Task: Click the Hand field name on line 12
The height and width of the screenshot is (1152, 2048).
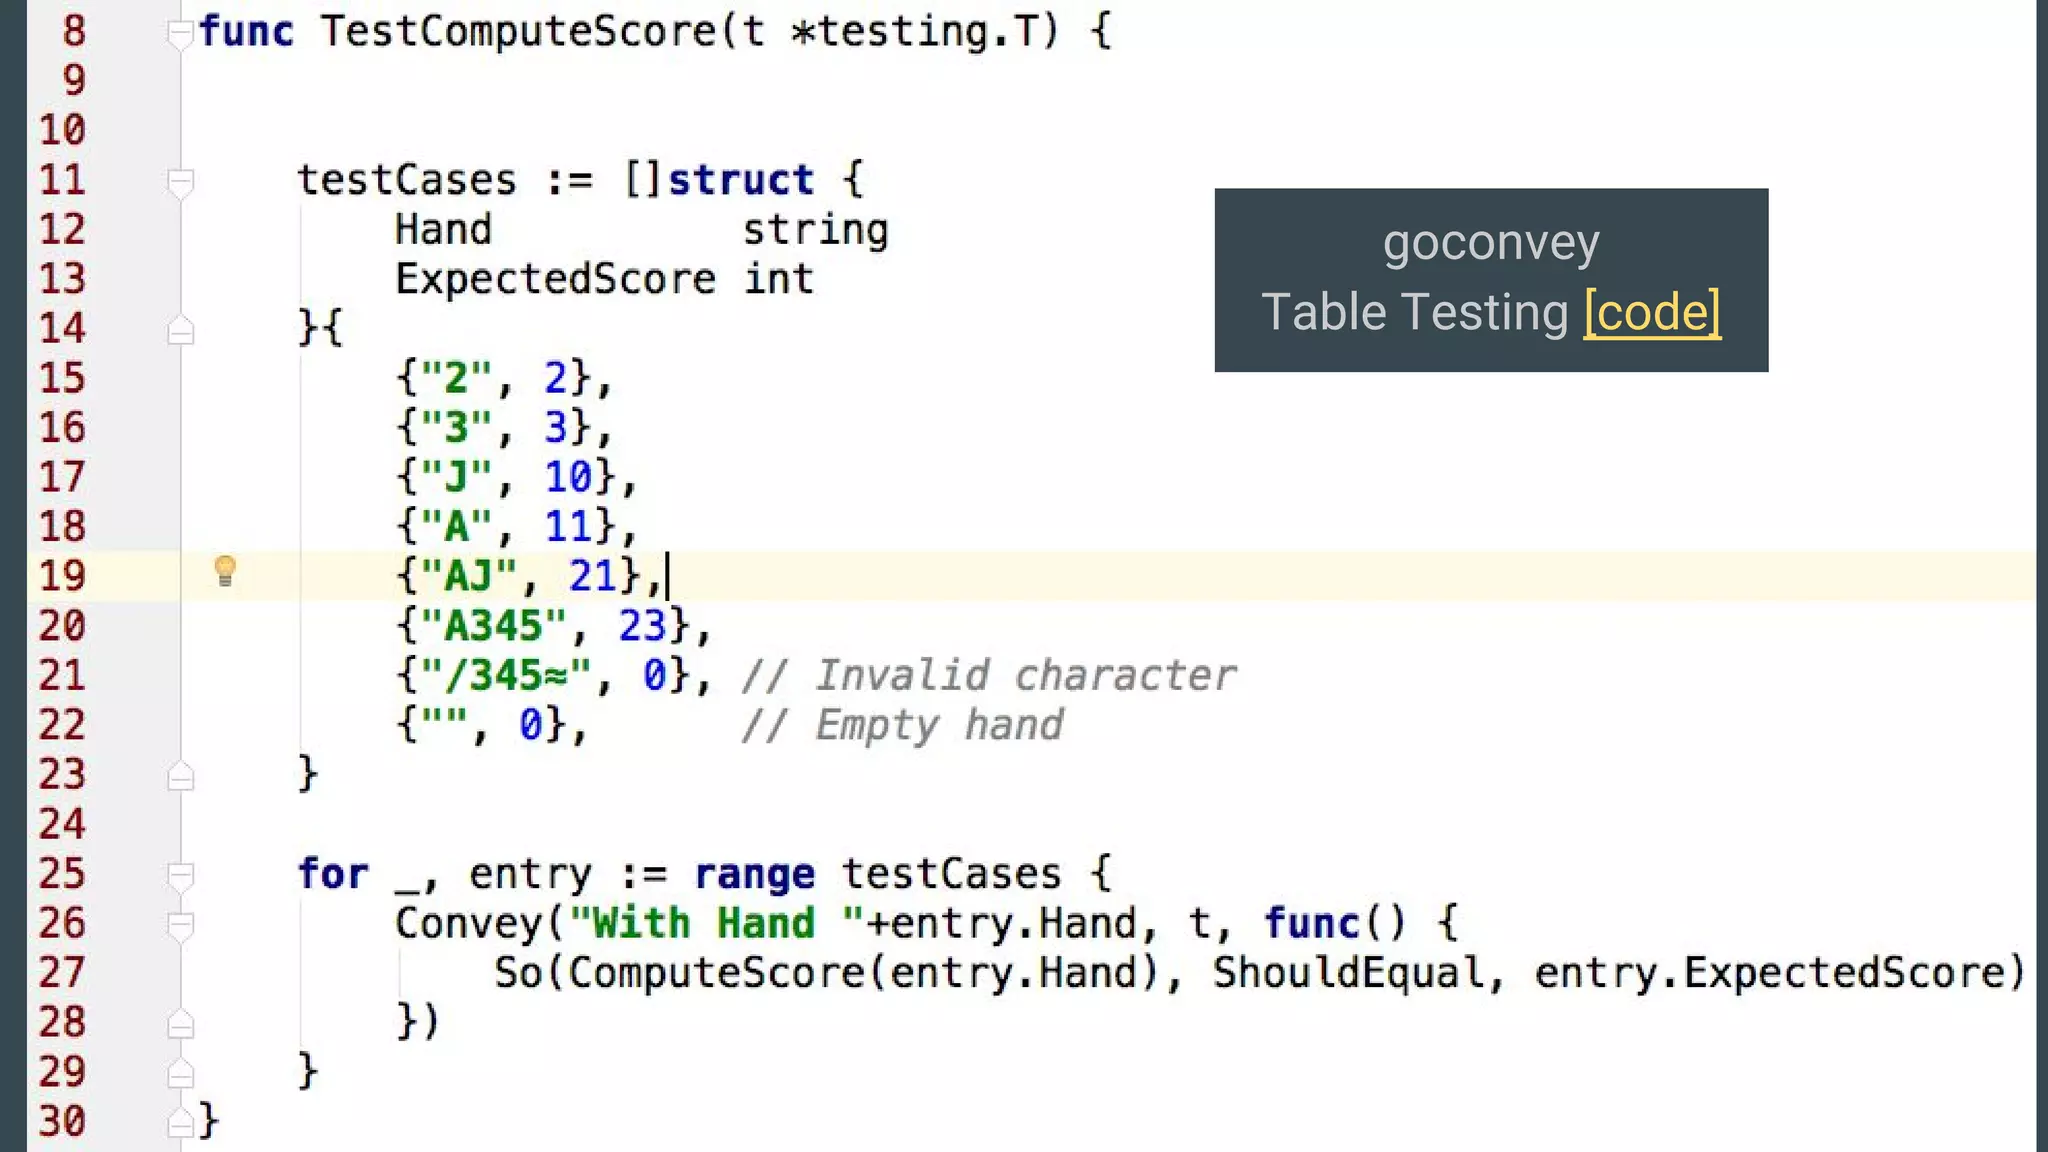Action: pyautogui.click(x=443, y=229)
